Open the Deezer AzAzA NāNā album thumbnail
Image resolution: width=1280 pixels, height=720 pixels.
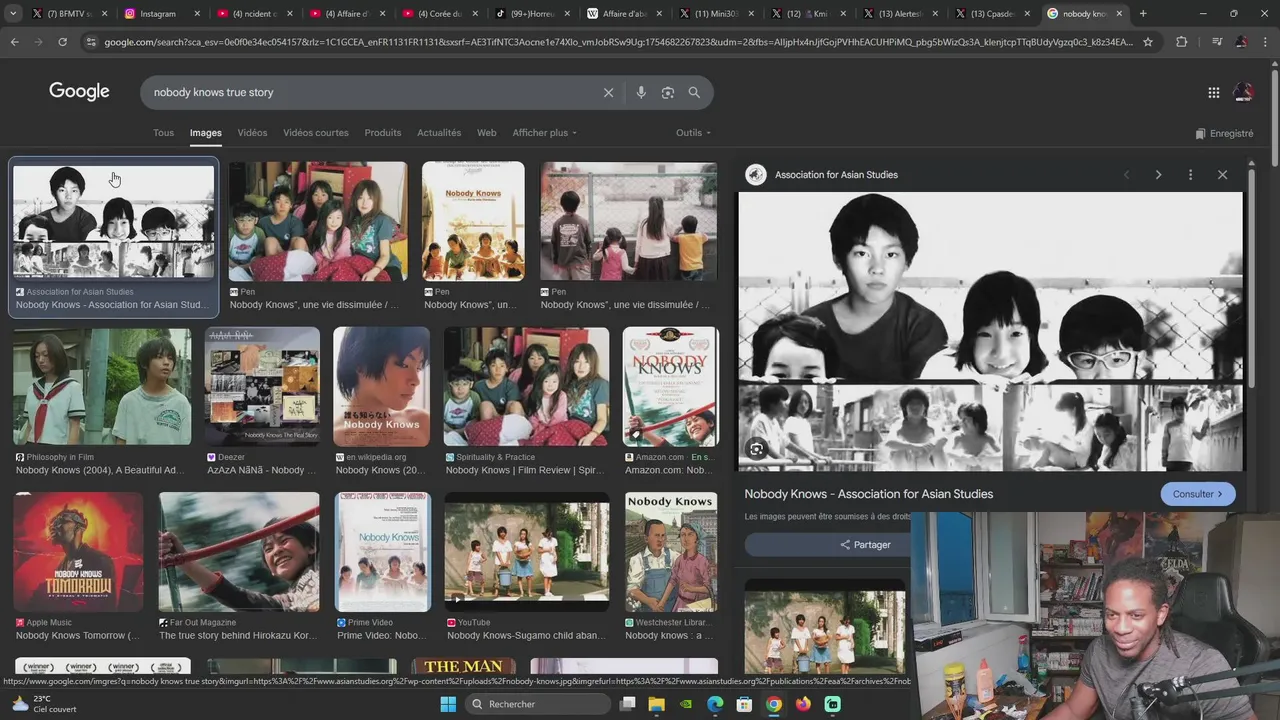coord(262,386)
